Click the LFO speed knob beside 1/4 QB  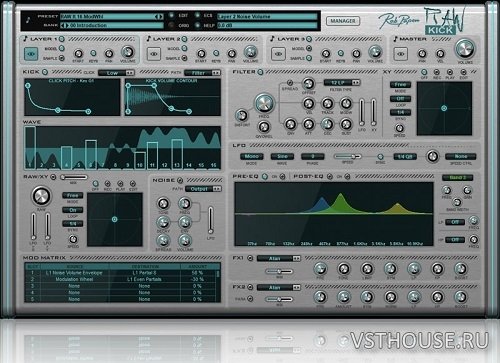pyautogui.click(x=432, y=156)
